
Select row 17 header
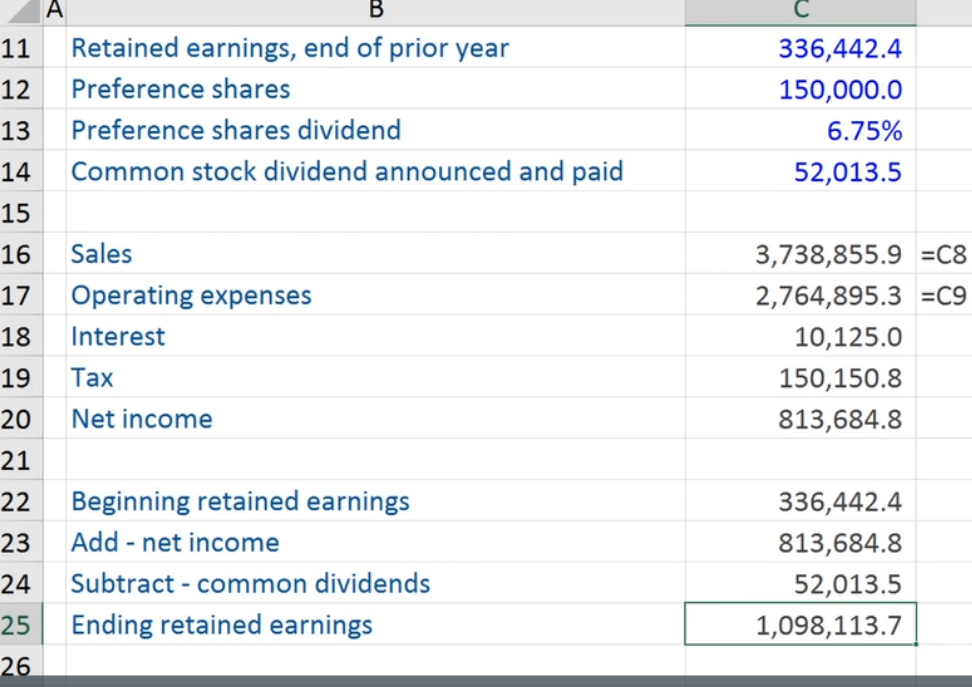pos(21,295)
